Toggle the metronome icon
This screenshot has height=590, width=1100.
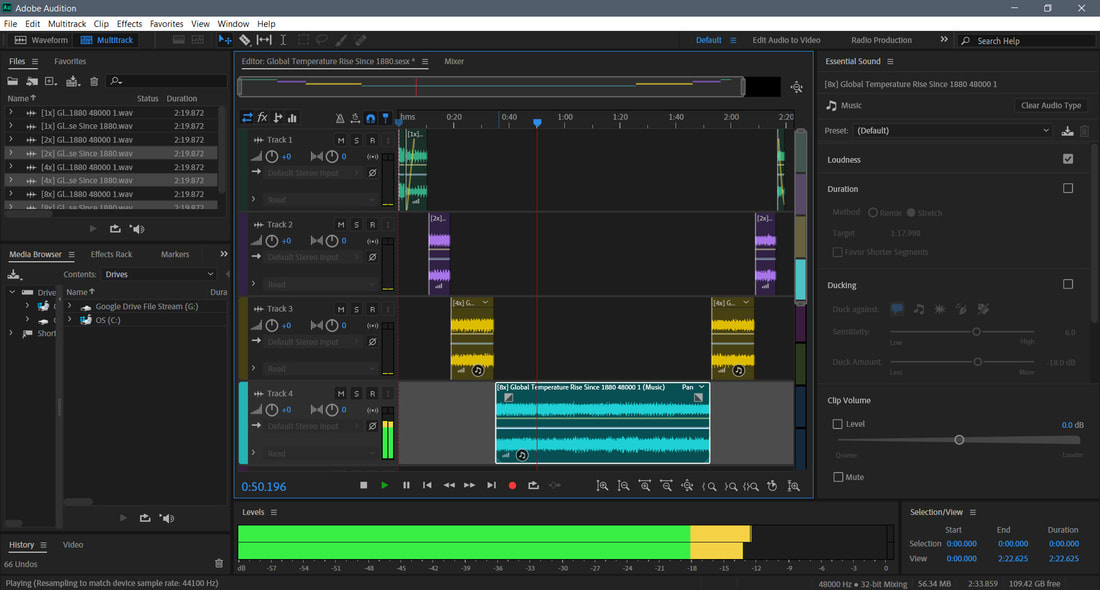coord(340,118)
